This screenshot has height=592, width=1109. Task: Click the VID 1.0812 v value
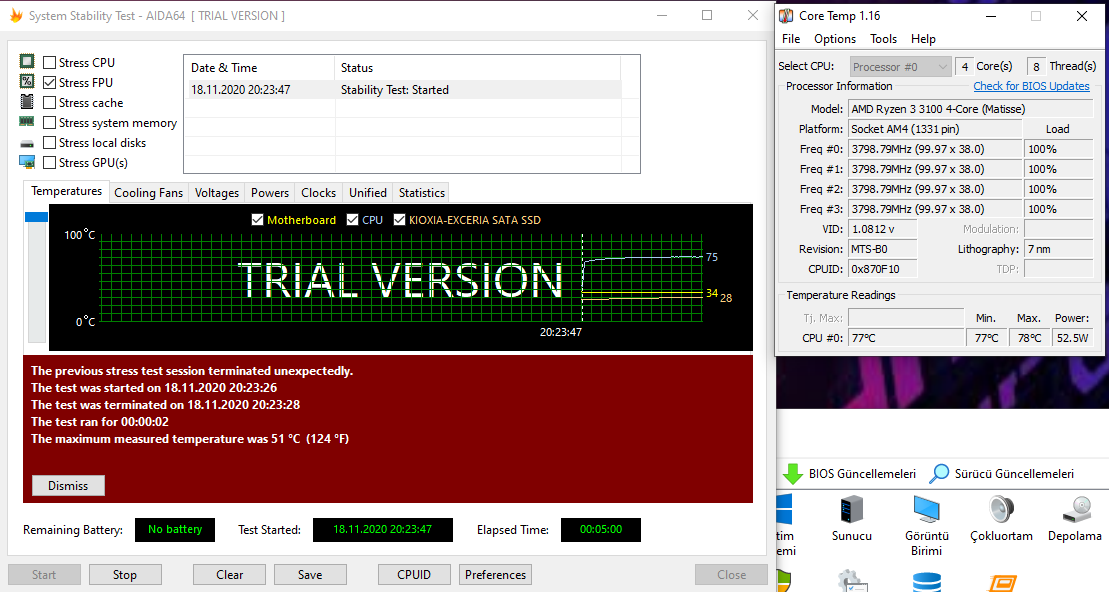883,229
